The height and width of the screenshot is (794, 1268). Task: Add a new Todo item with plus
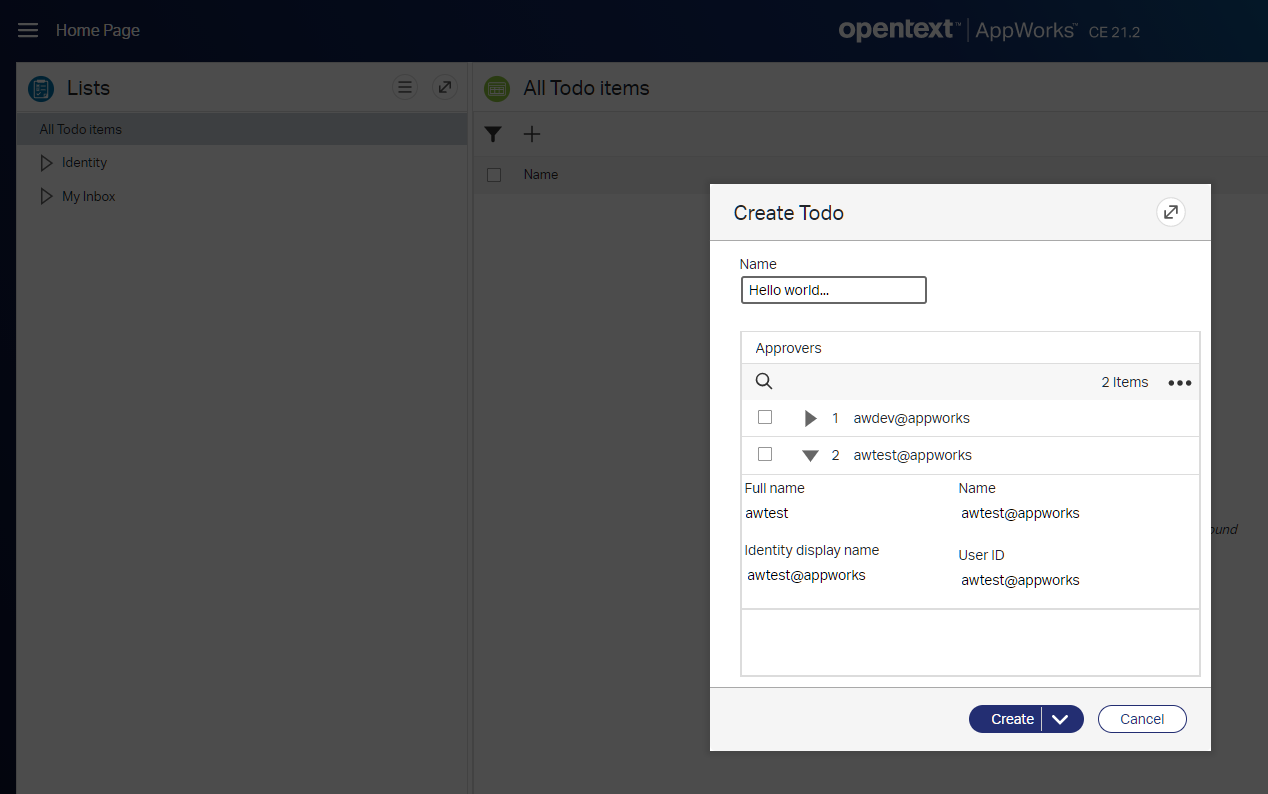tap(532, 134)
